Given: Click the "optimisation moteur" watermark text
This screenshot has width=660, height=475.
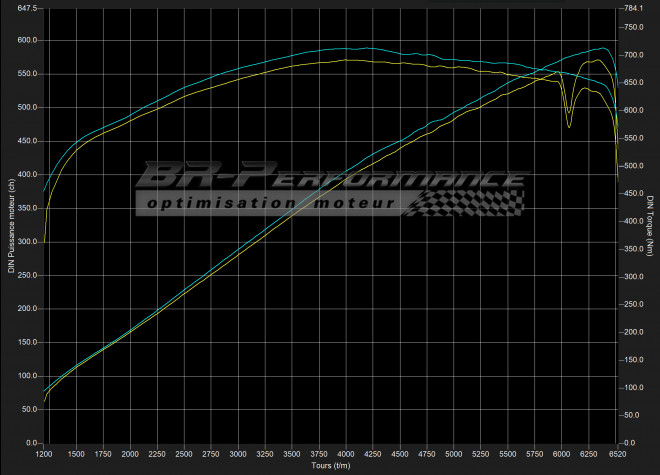Looking at the screenshot, I should tap(270, 203).
